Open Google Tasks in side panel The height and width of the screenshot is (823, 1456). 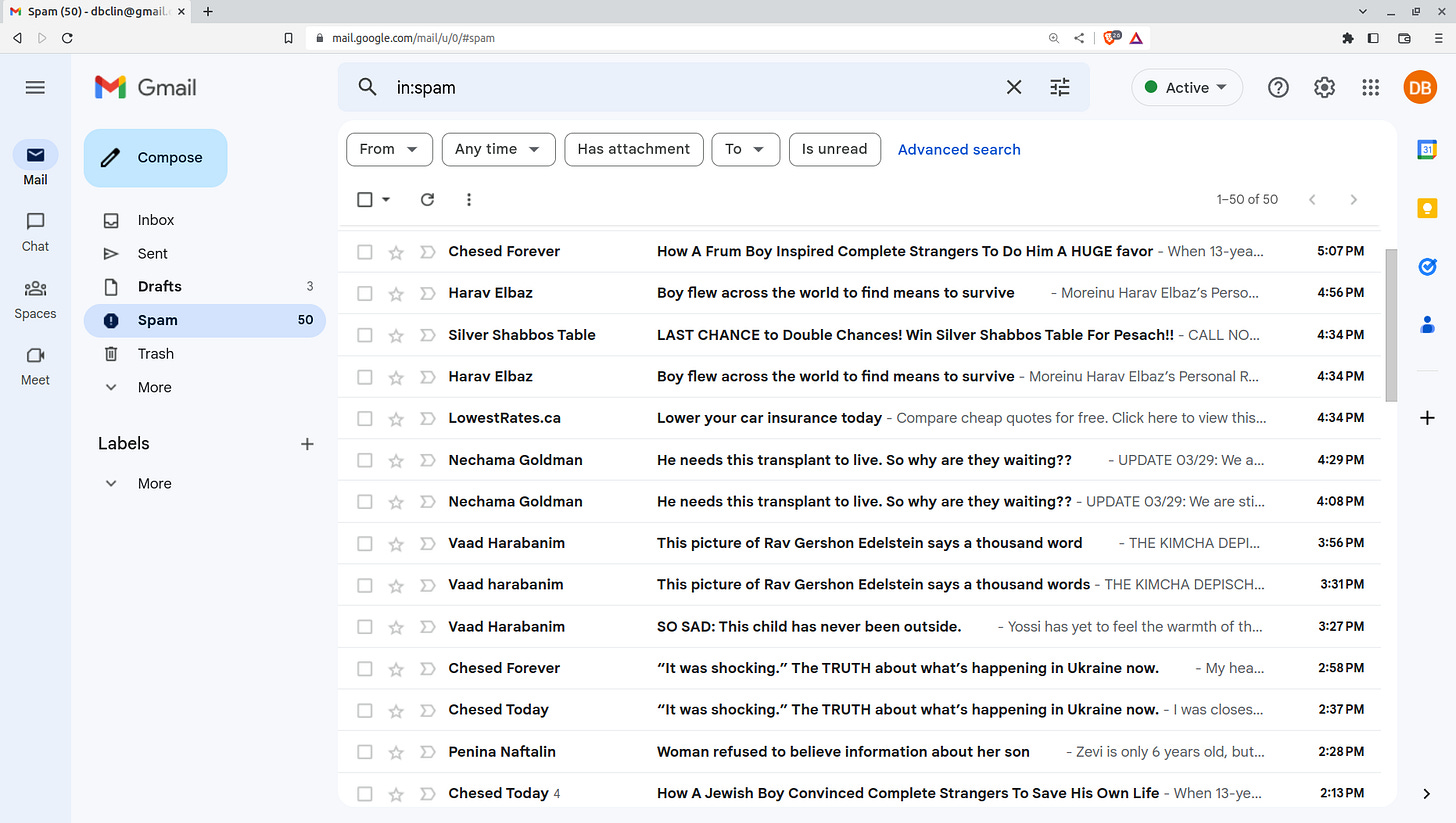click(x=1427, y=266)
